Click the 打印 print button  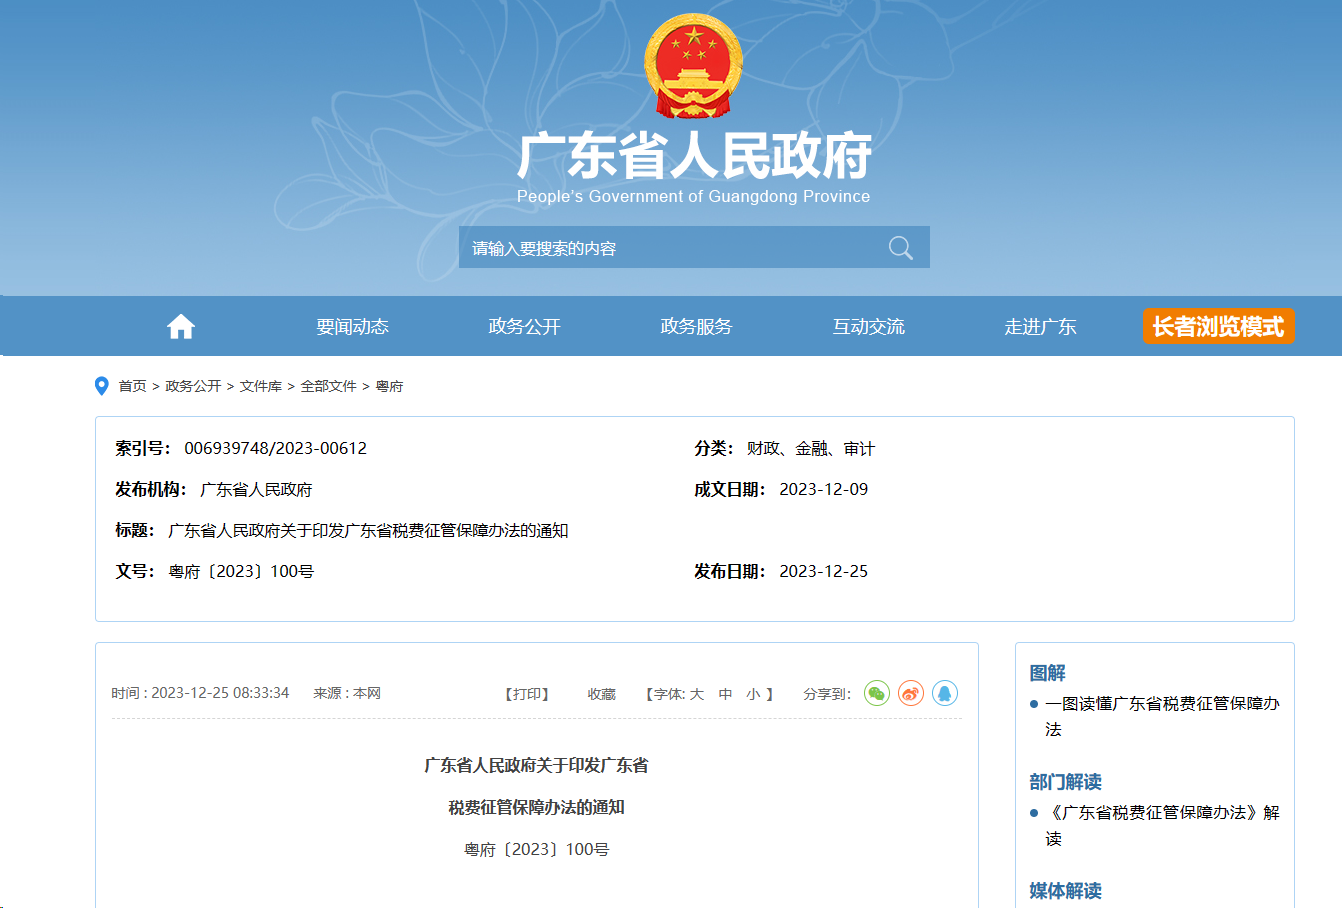(x=527, y=694)
